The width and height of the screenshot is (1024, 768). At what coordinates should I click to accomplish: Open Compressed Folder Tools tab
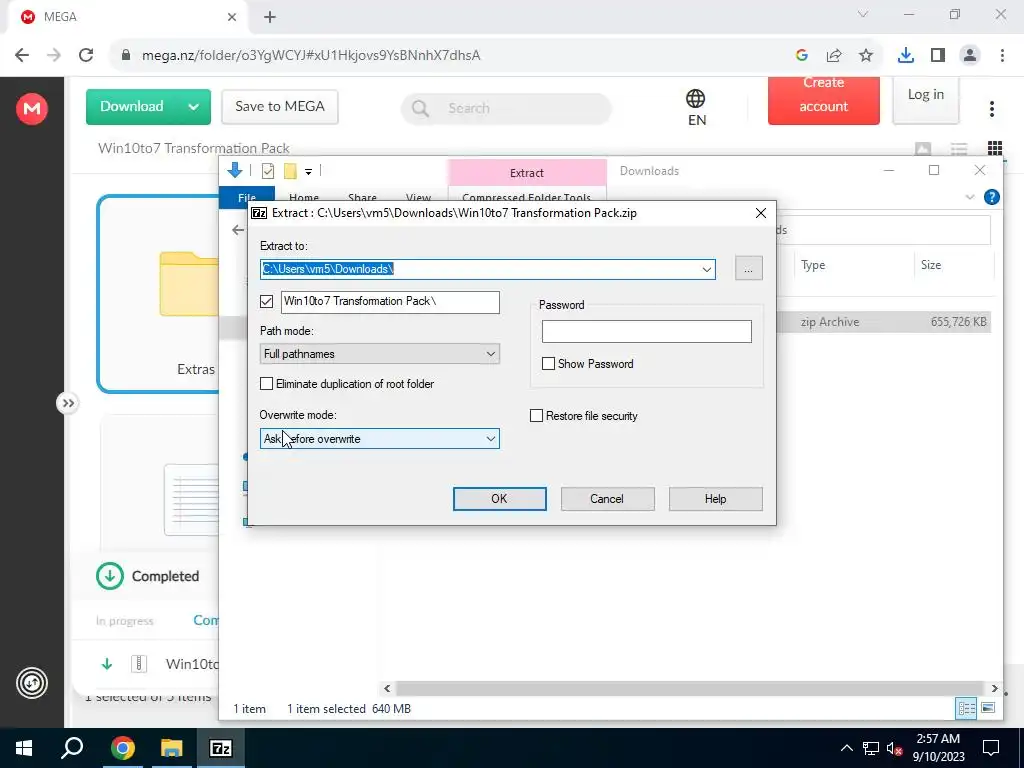click(526, 197)
